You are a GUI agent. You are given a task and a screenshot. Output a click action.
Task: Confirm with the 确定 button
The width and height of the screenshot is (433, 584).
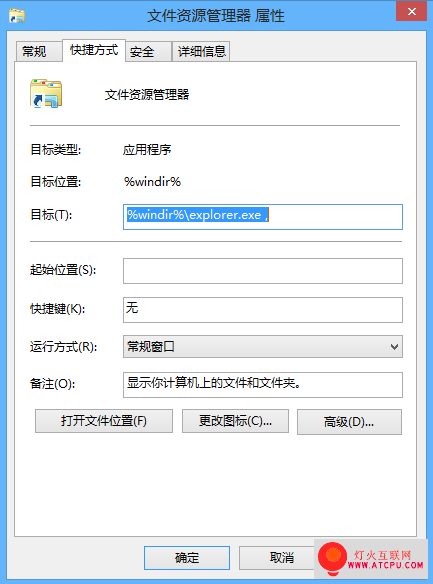coord(187,558)
